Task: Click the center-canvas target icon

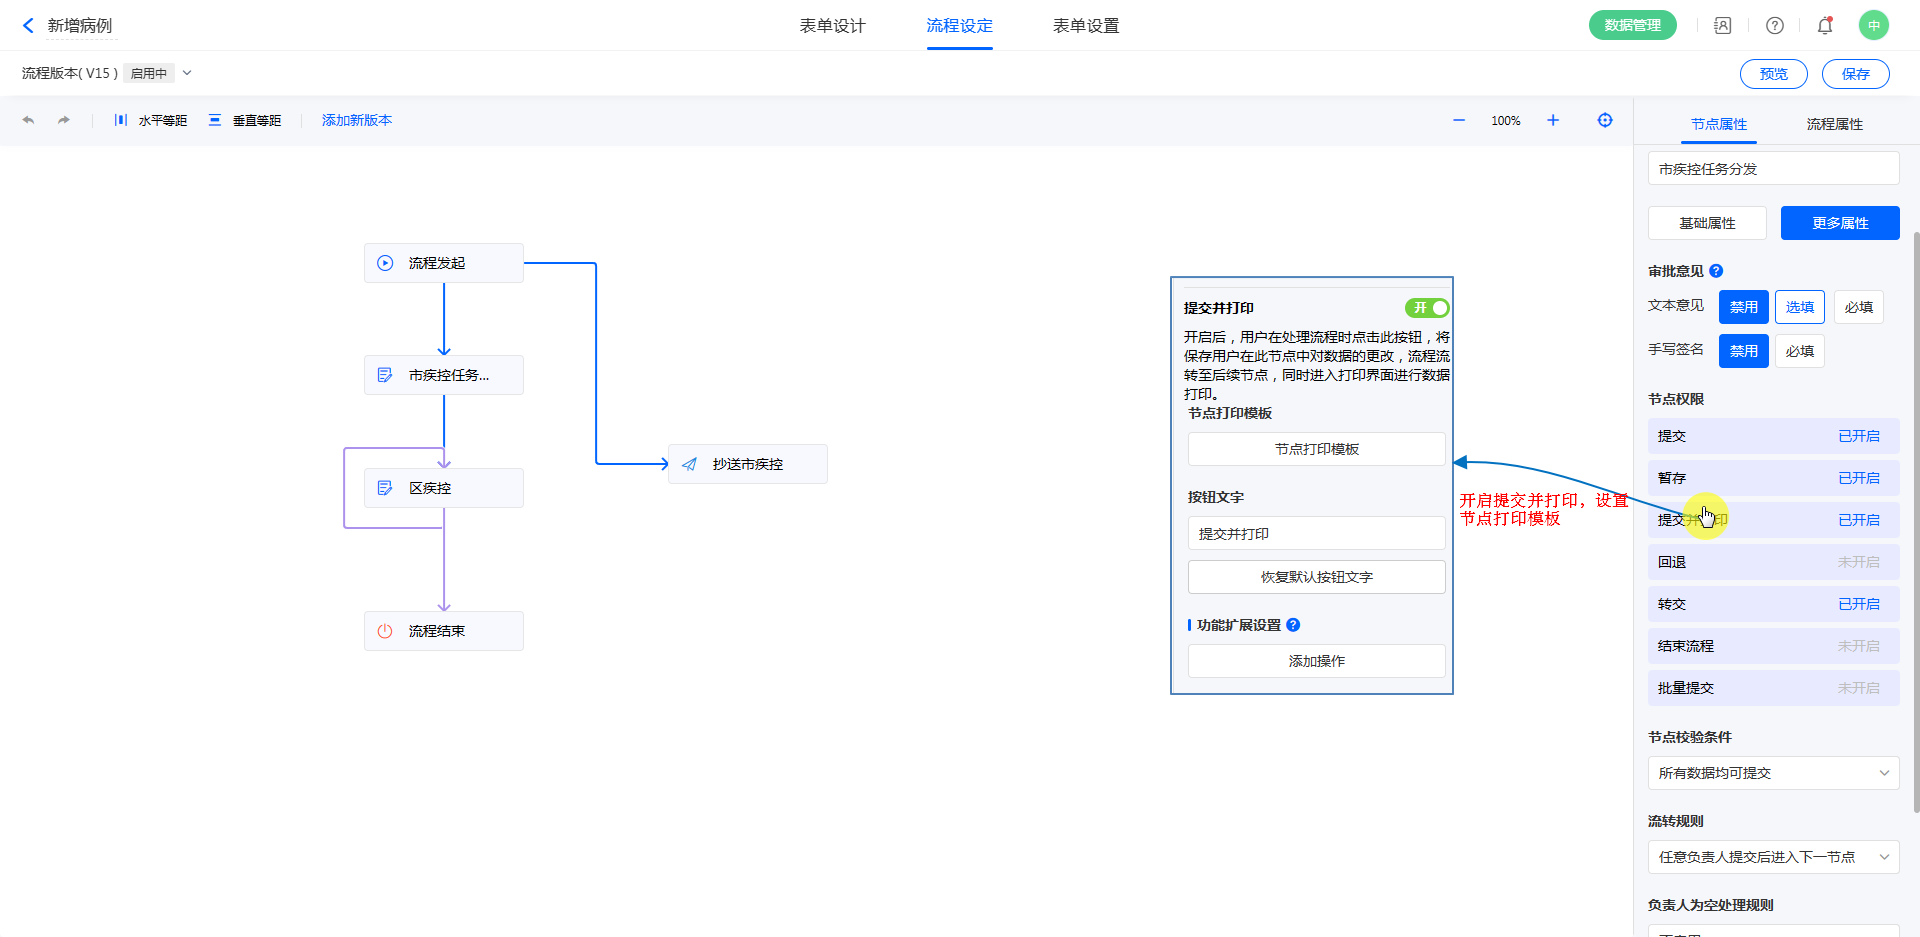Action: pos(1605,120)
